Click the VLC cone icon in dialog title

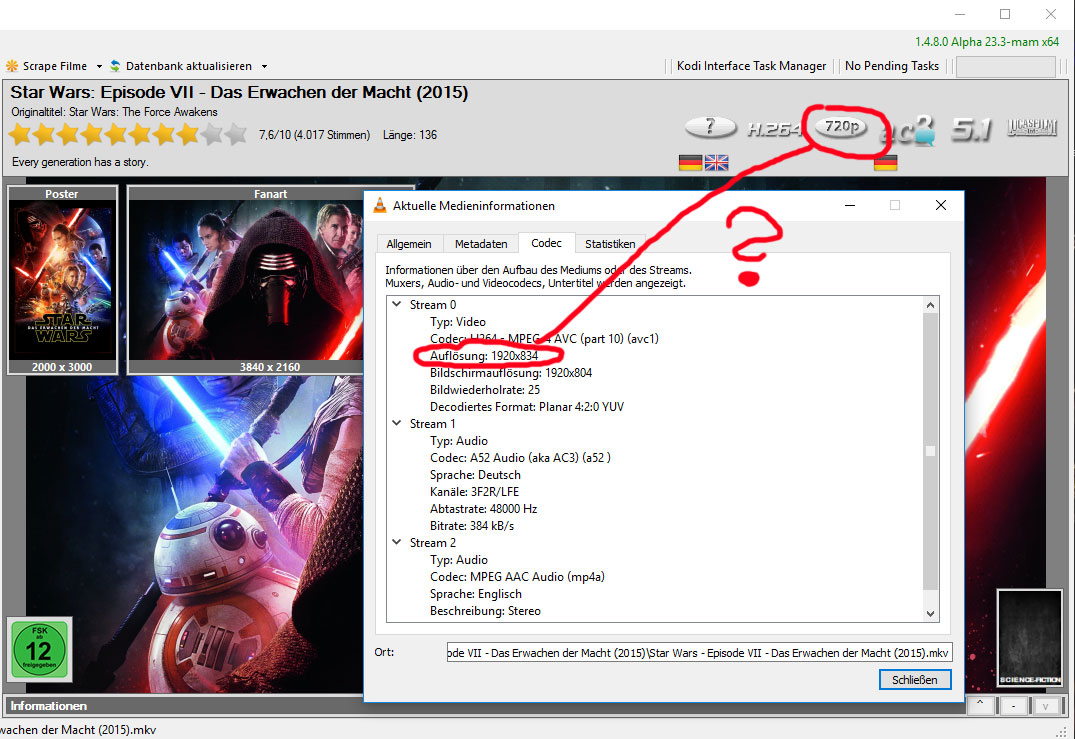(379, 205)
